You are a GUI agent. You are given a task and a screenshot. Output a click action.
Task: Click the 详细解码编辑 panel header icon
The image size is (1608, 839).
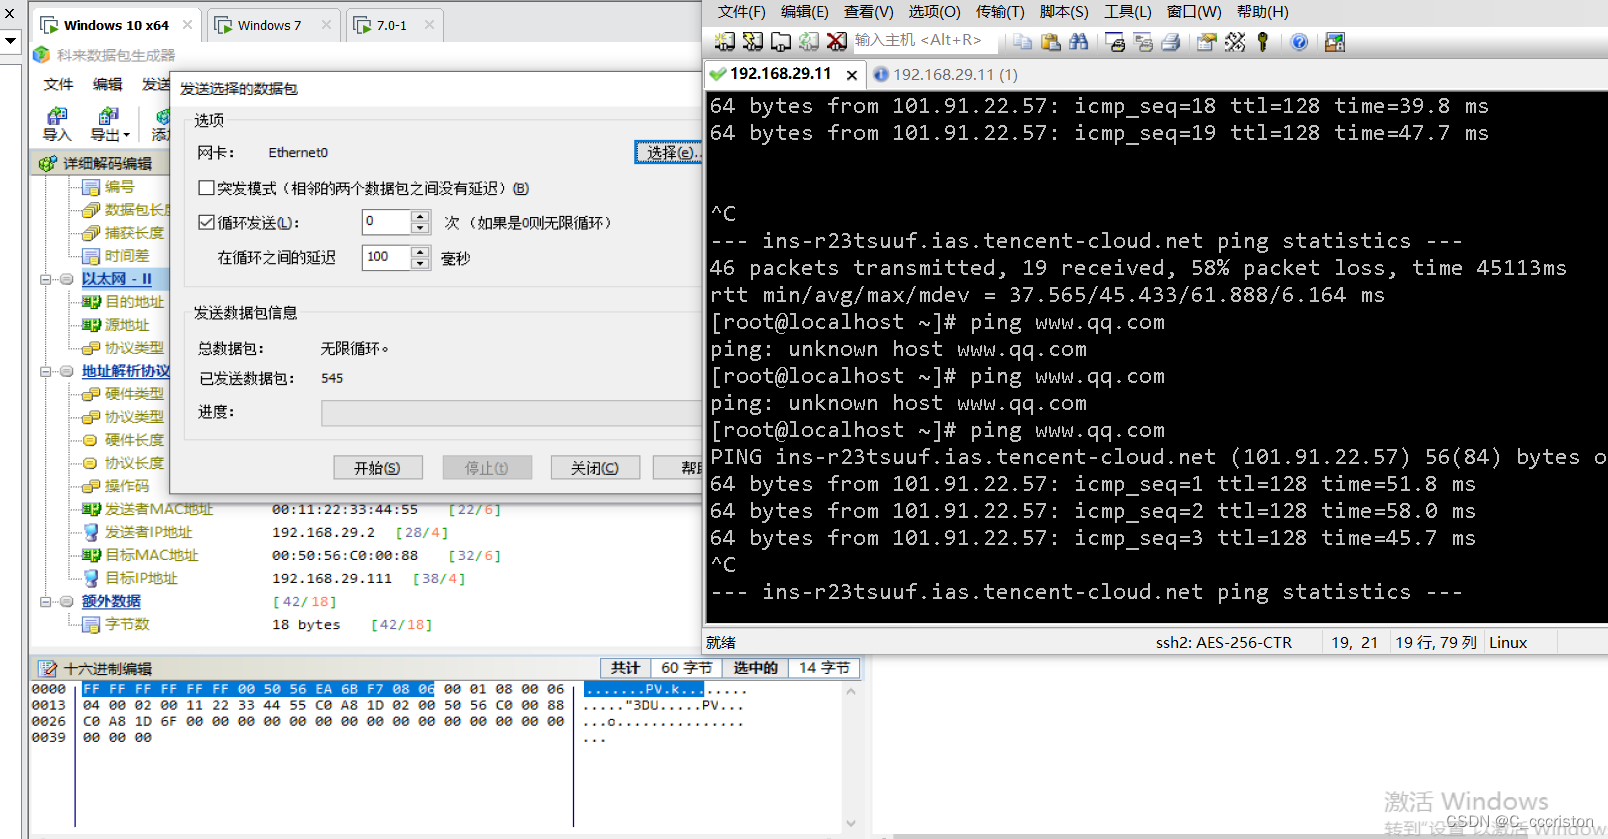(47, 163)
